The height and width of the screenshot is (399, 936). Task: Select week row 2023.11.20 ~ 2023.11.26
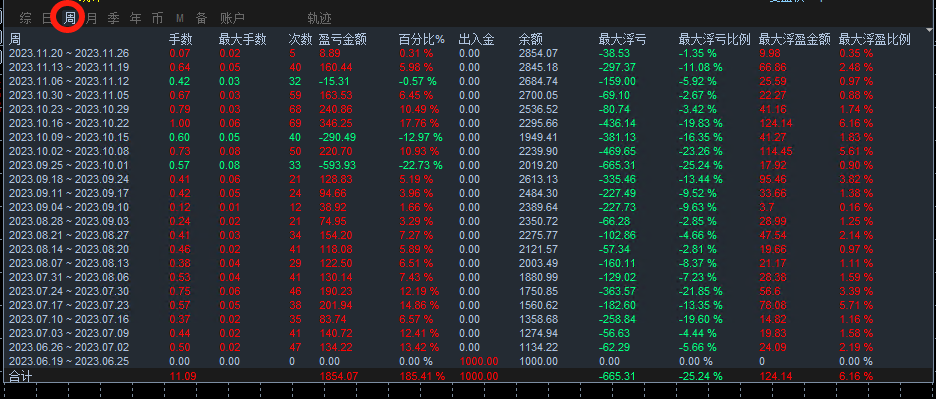(x=468, y=53)
